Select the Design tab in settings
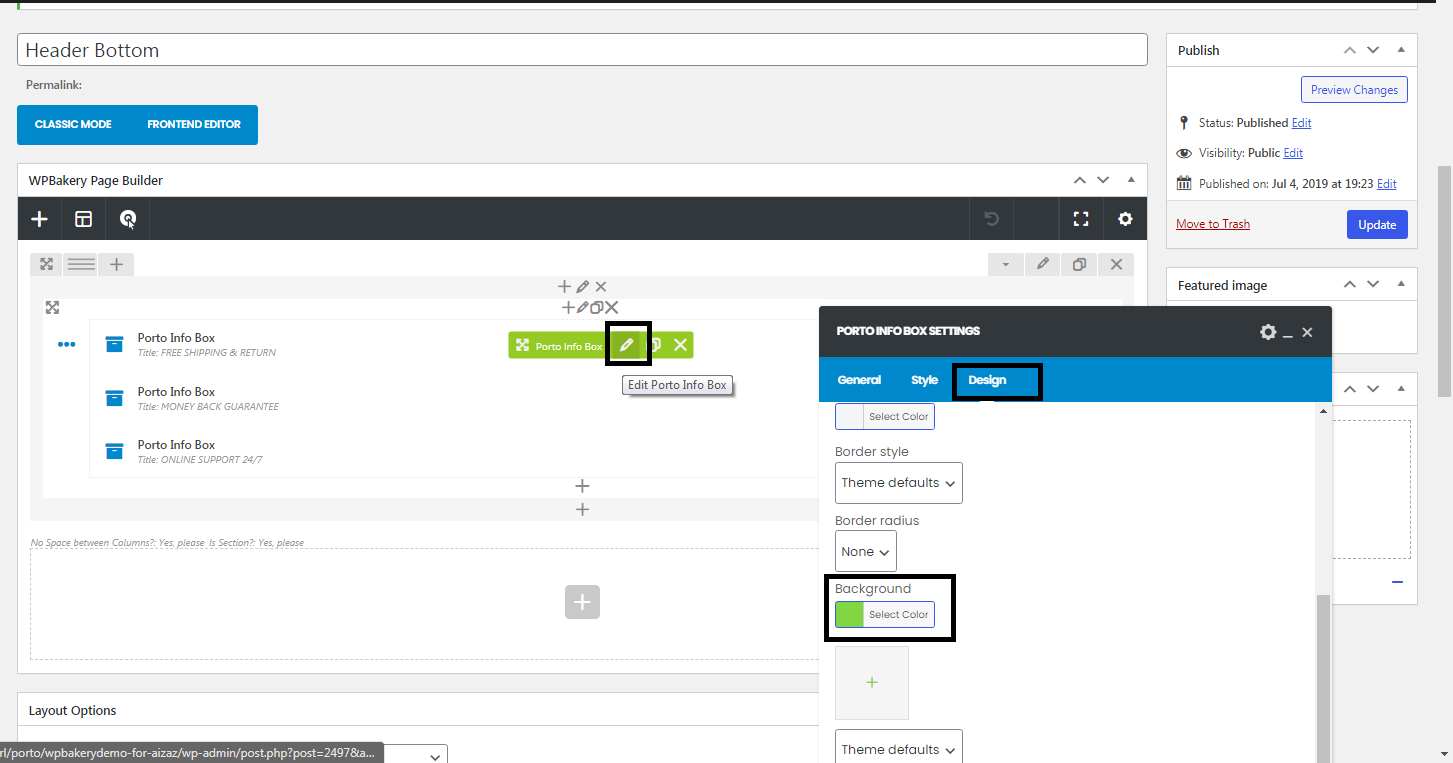Viewport: 1453px width, 763px height. click(987, 380)
